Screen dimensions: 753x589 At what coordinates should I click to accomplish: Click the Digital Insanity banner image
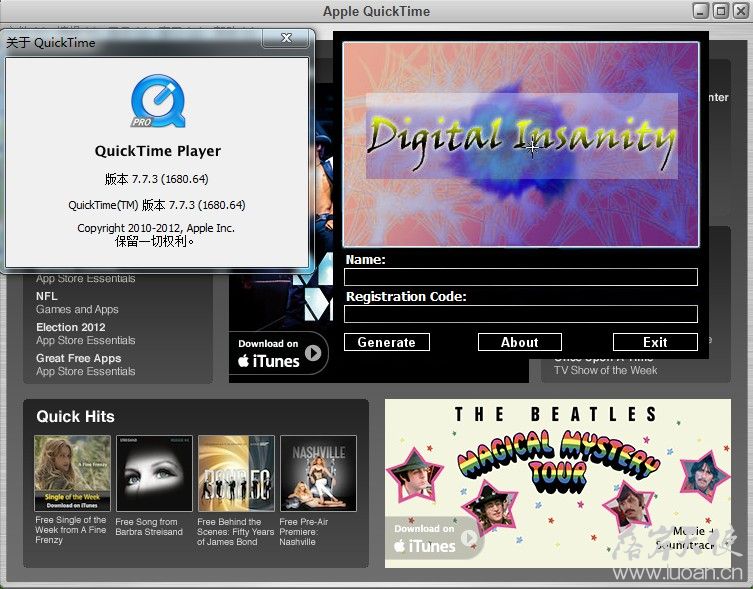click(x=521, y=144)
